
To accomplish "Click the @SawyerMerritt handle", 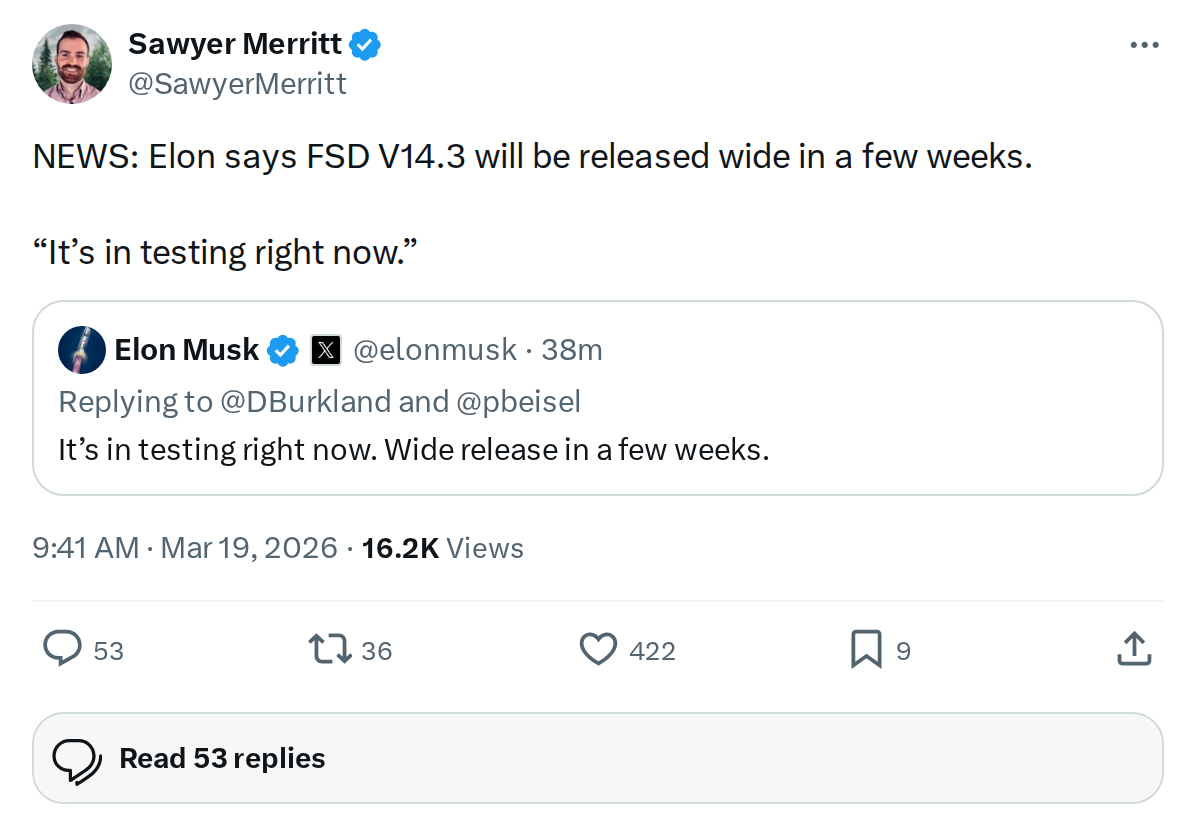I will click(x=238, y=83).
